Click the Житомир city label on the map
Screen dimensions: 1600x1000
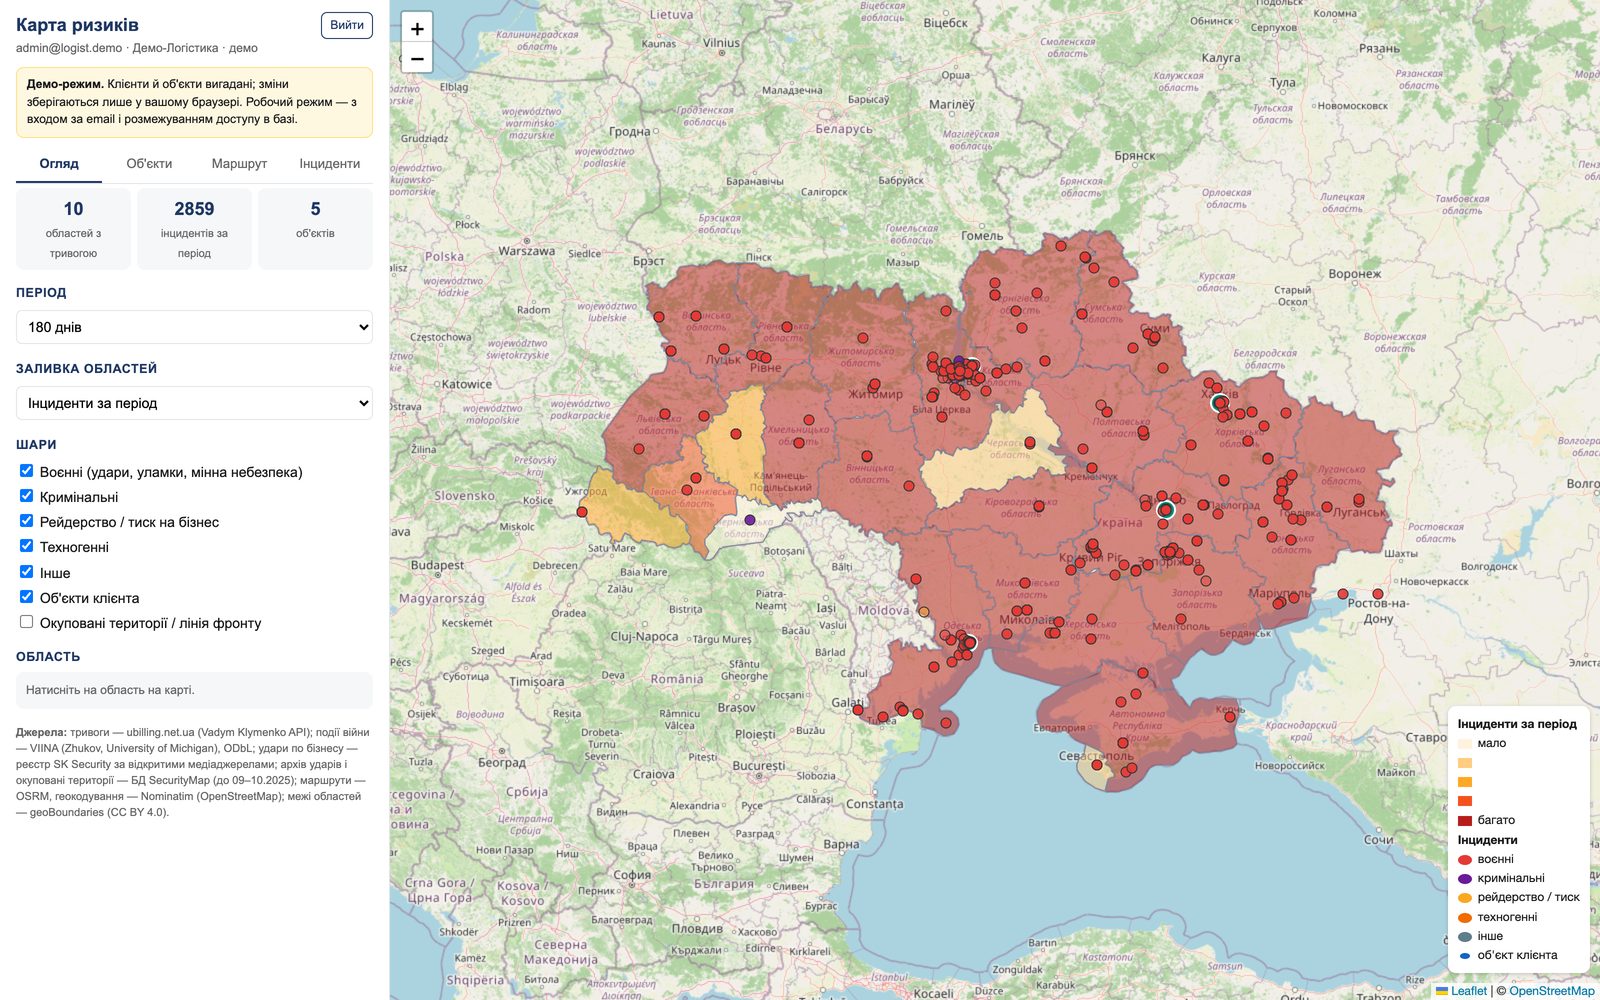click(875, 394)
